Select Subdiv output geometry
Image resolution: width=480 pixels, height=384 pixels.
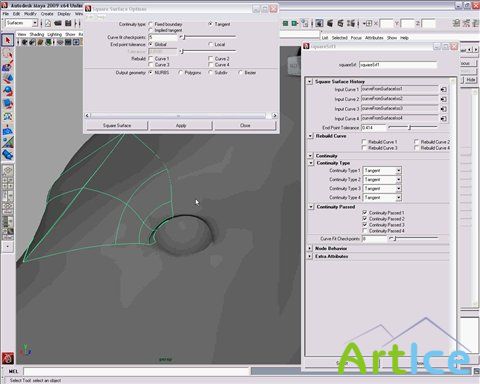210,72
